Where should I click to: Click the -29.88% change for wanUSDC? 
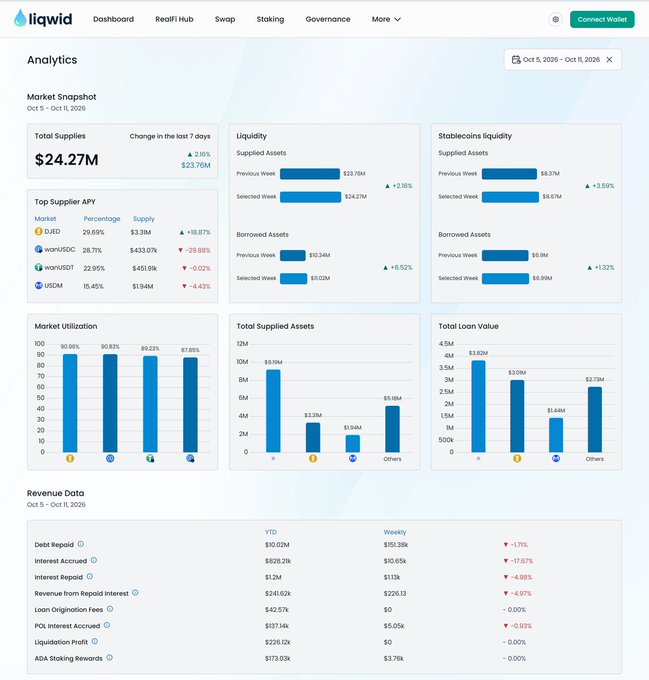pyautogui.click(x=194, y=250)
